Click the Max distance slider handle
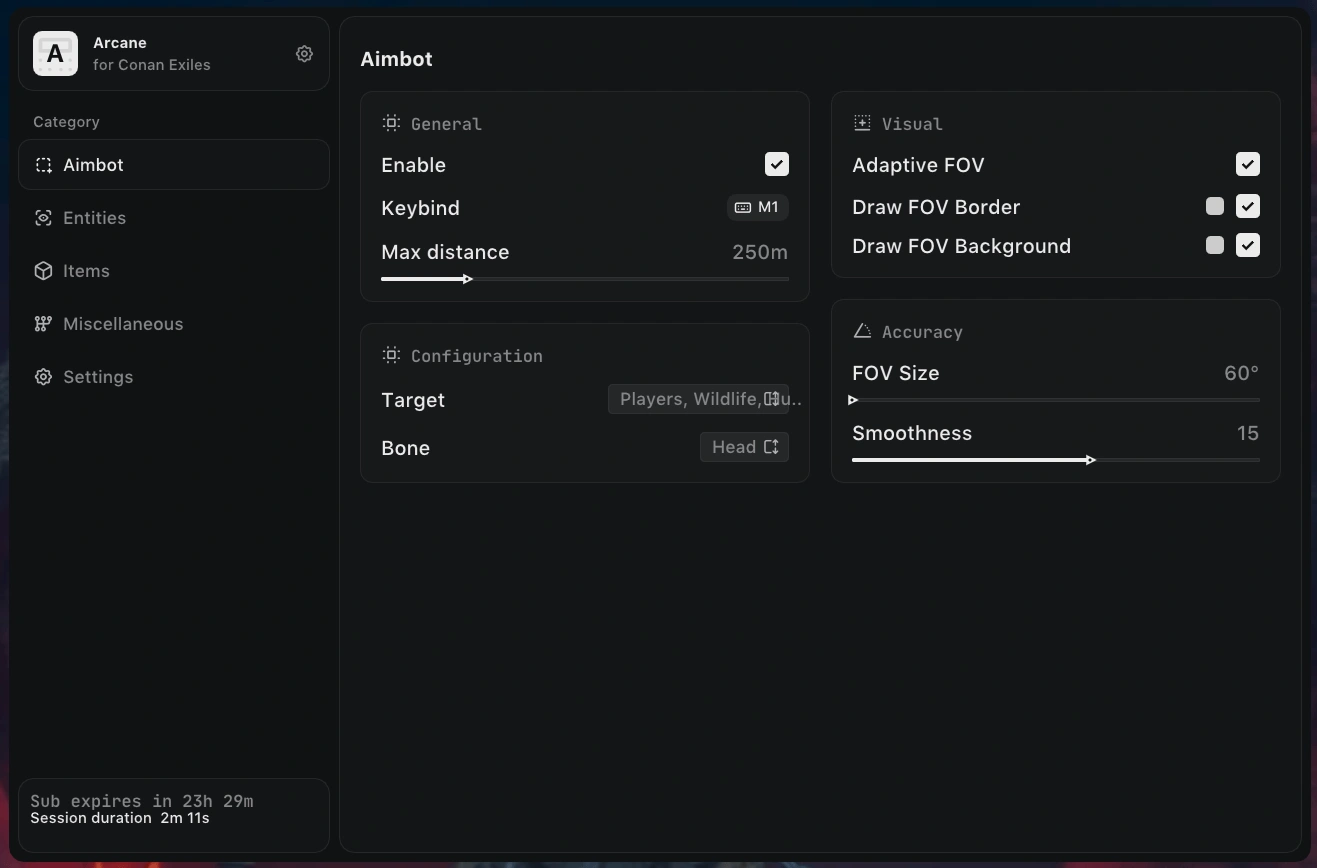Screen dimensions: 1317x868 [x=468, y=279]
